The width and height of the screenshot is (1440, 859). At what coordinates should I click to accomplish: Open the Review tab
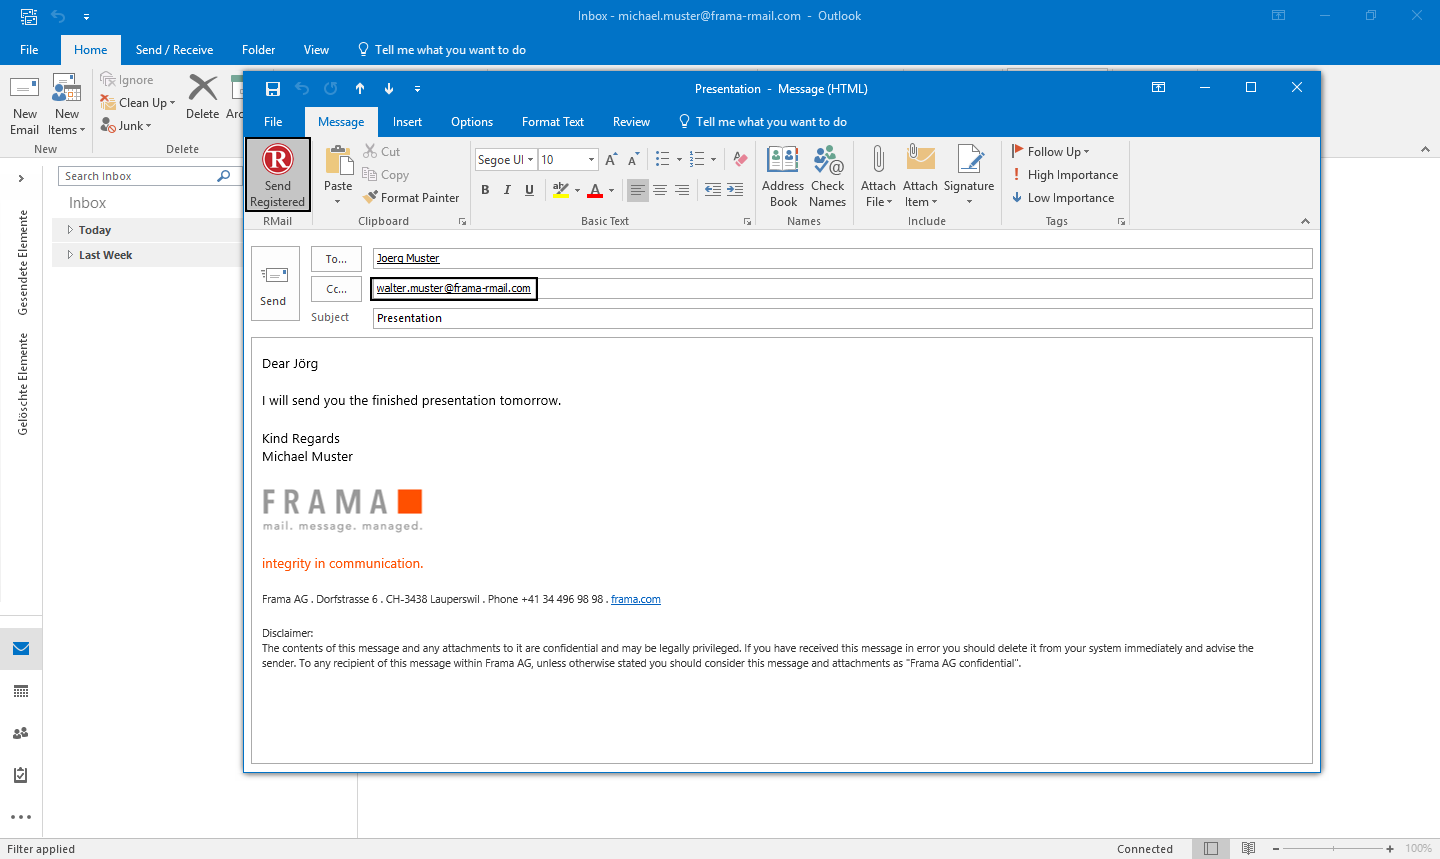[x=631, y=122]
